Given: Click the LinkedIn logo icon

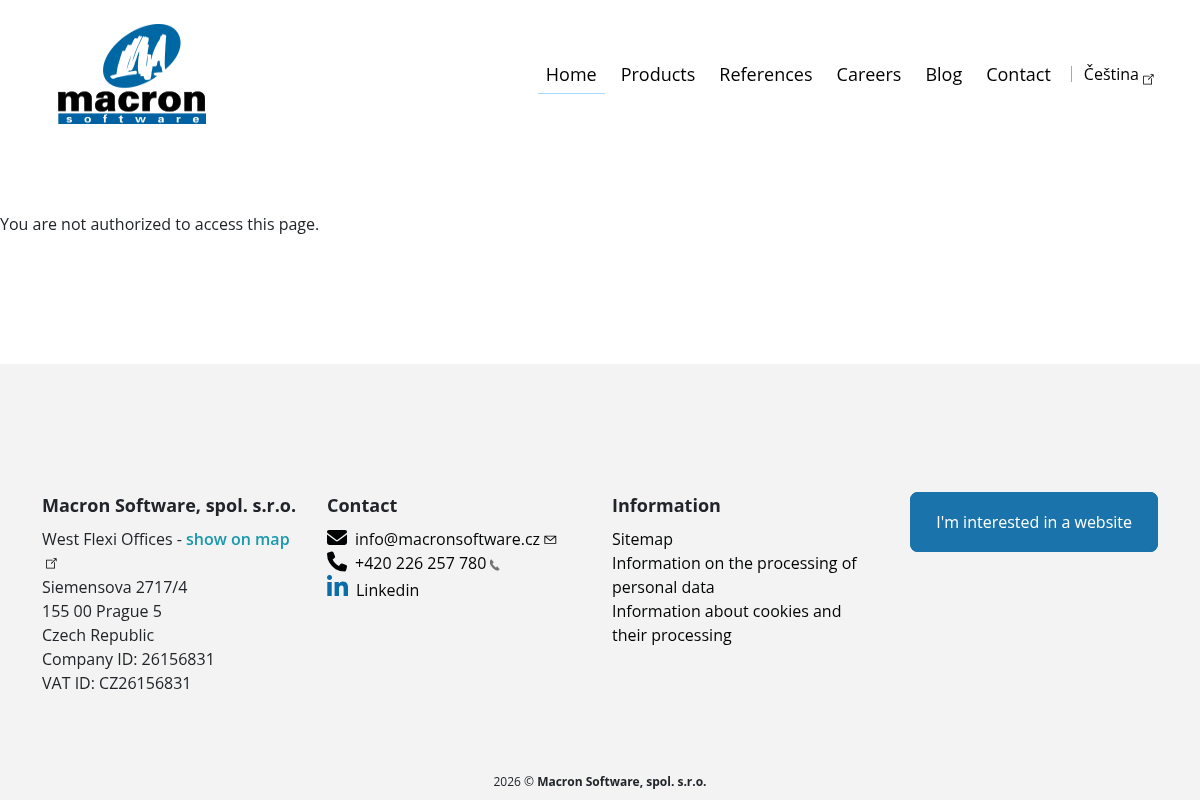Looking at the screenshot, I should [x=338, y=587].
